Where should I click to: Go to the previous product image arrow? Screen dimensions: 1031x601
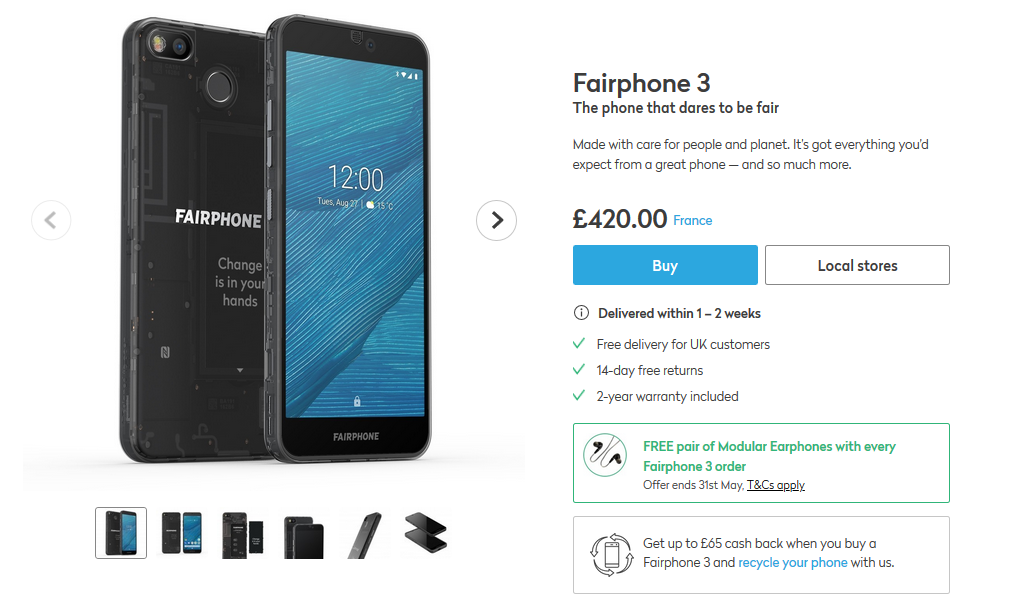click(x=51, y=220)
